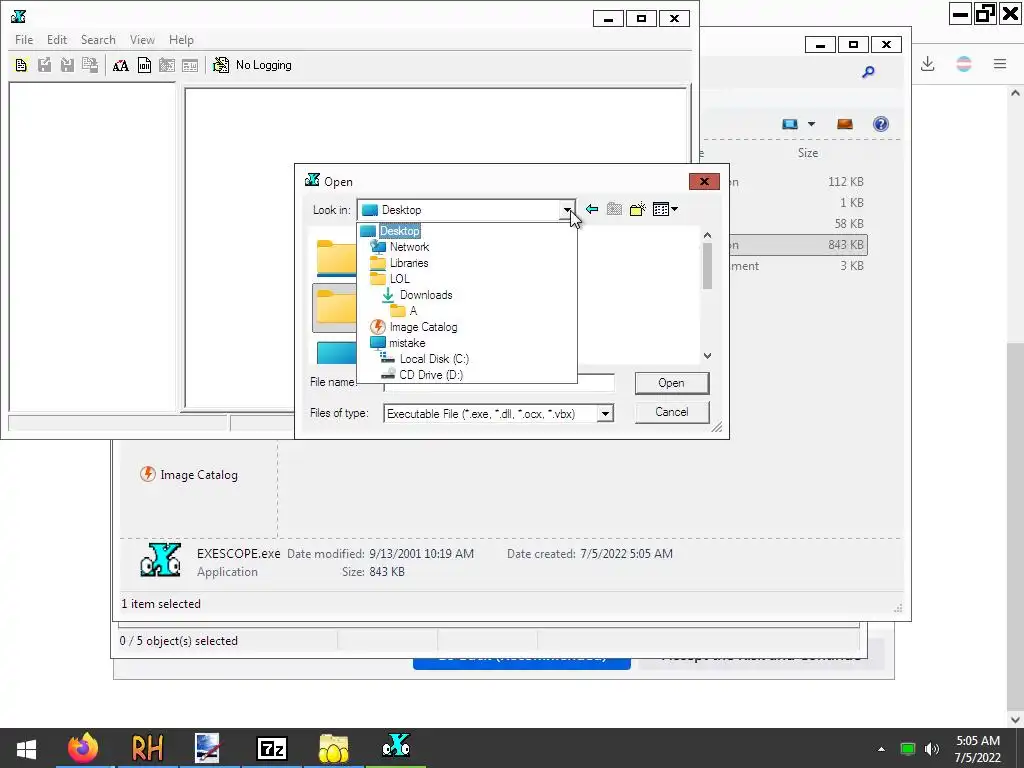Screen dimensions: 1024x768
Task: Select Desktop in the Look in list
Action: [400, 231]
